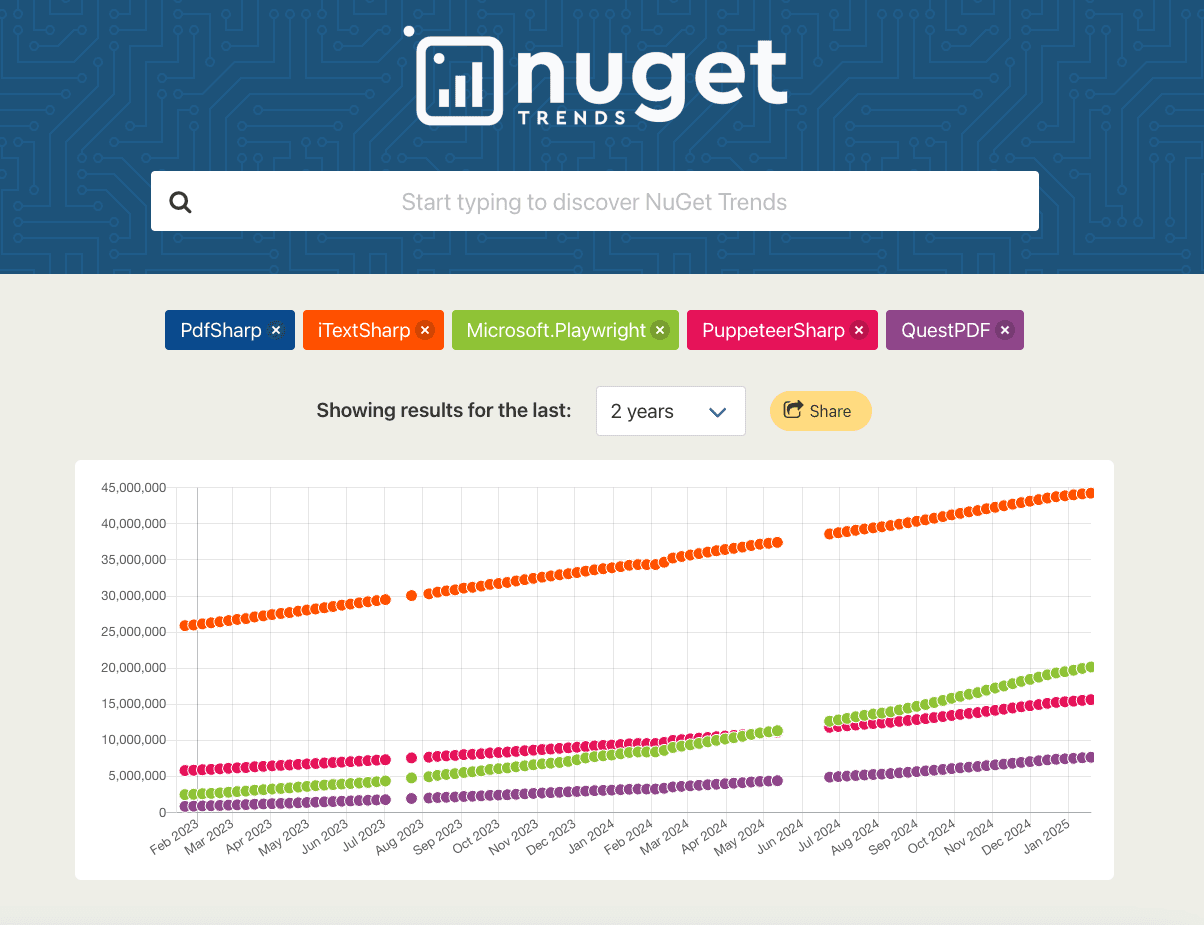Click the chevron arrow in the period selector
The image size is (1204, 925).
[x=718, y=410]
